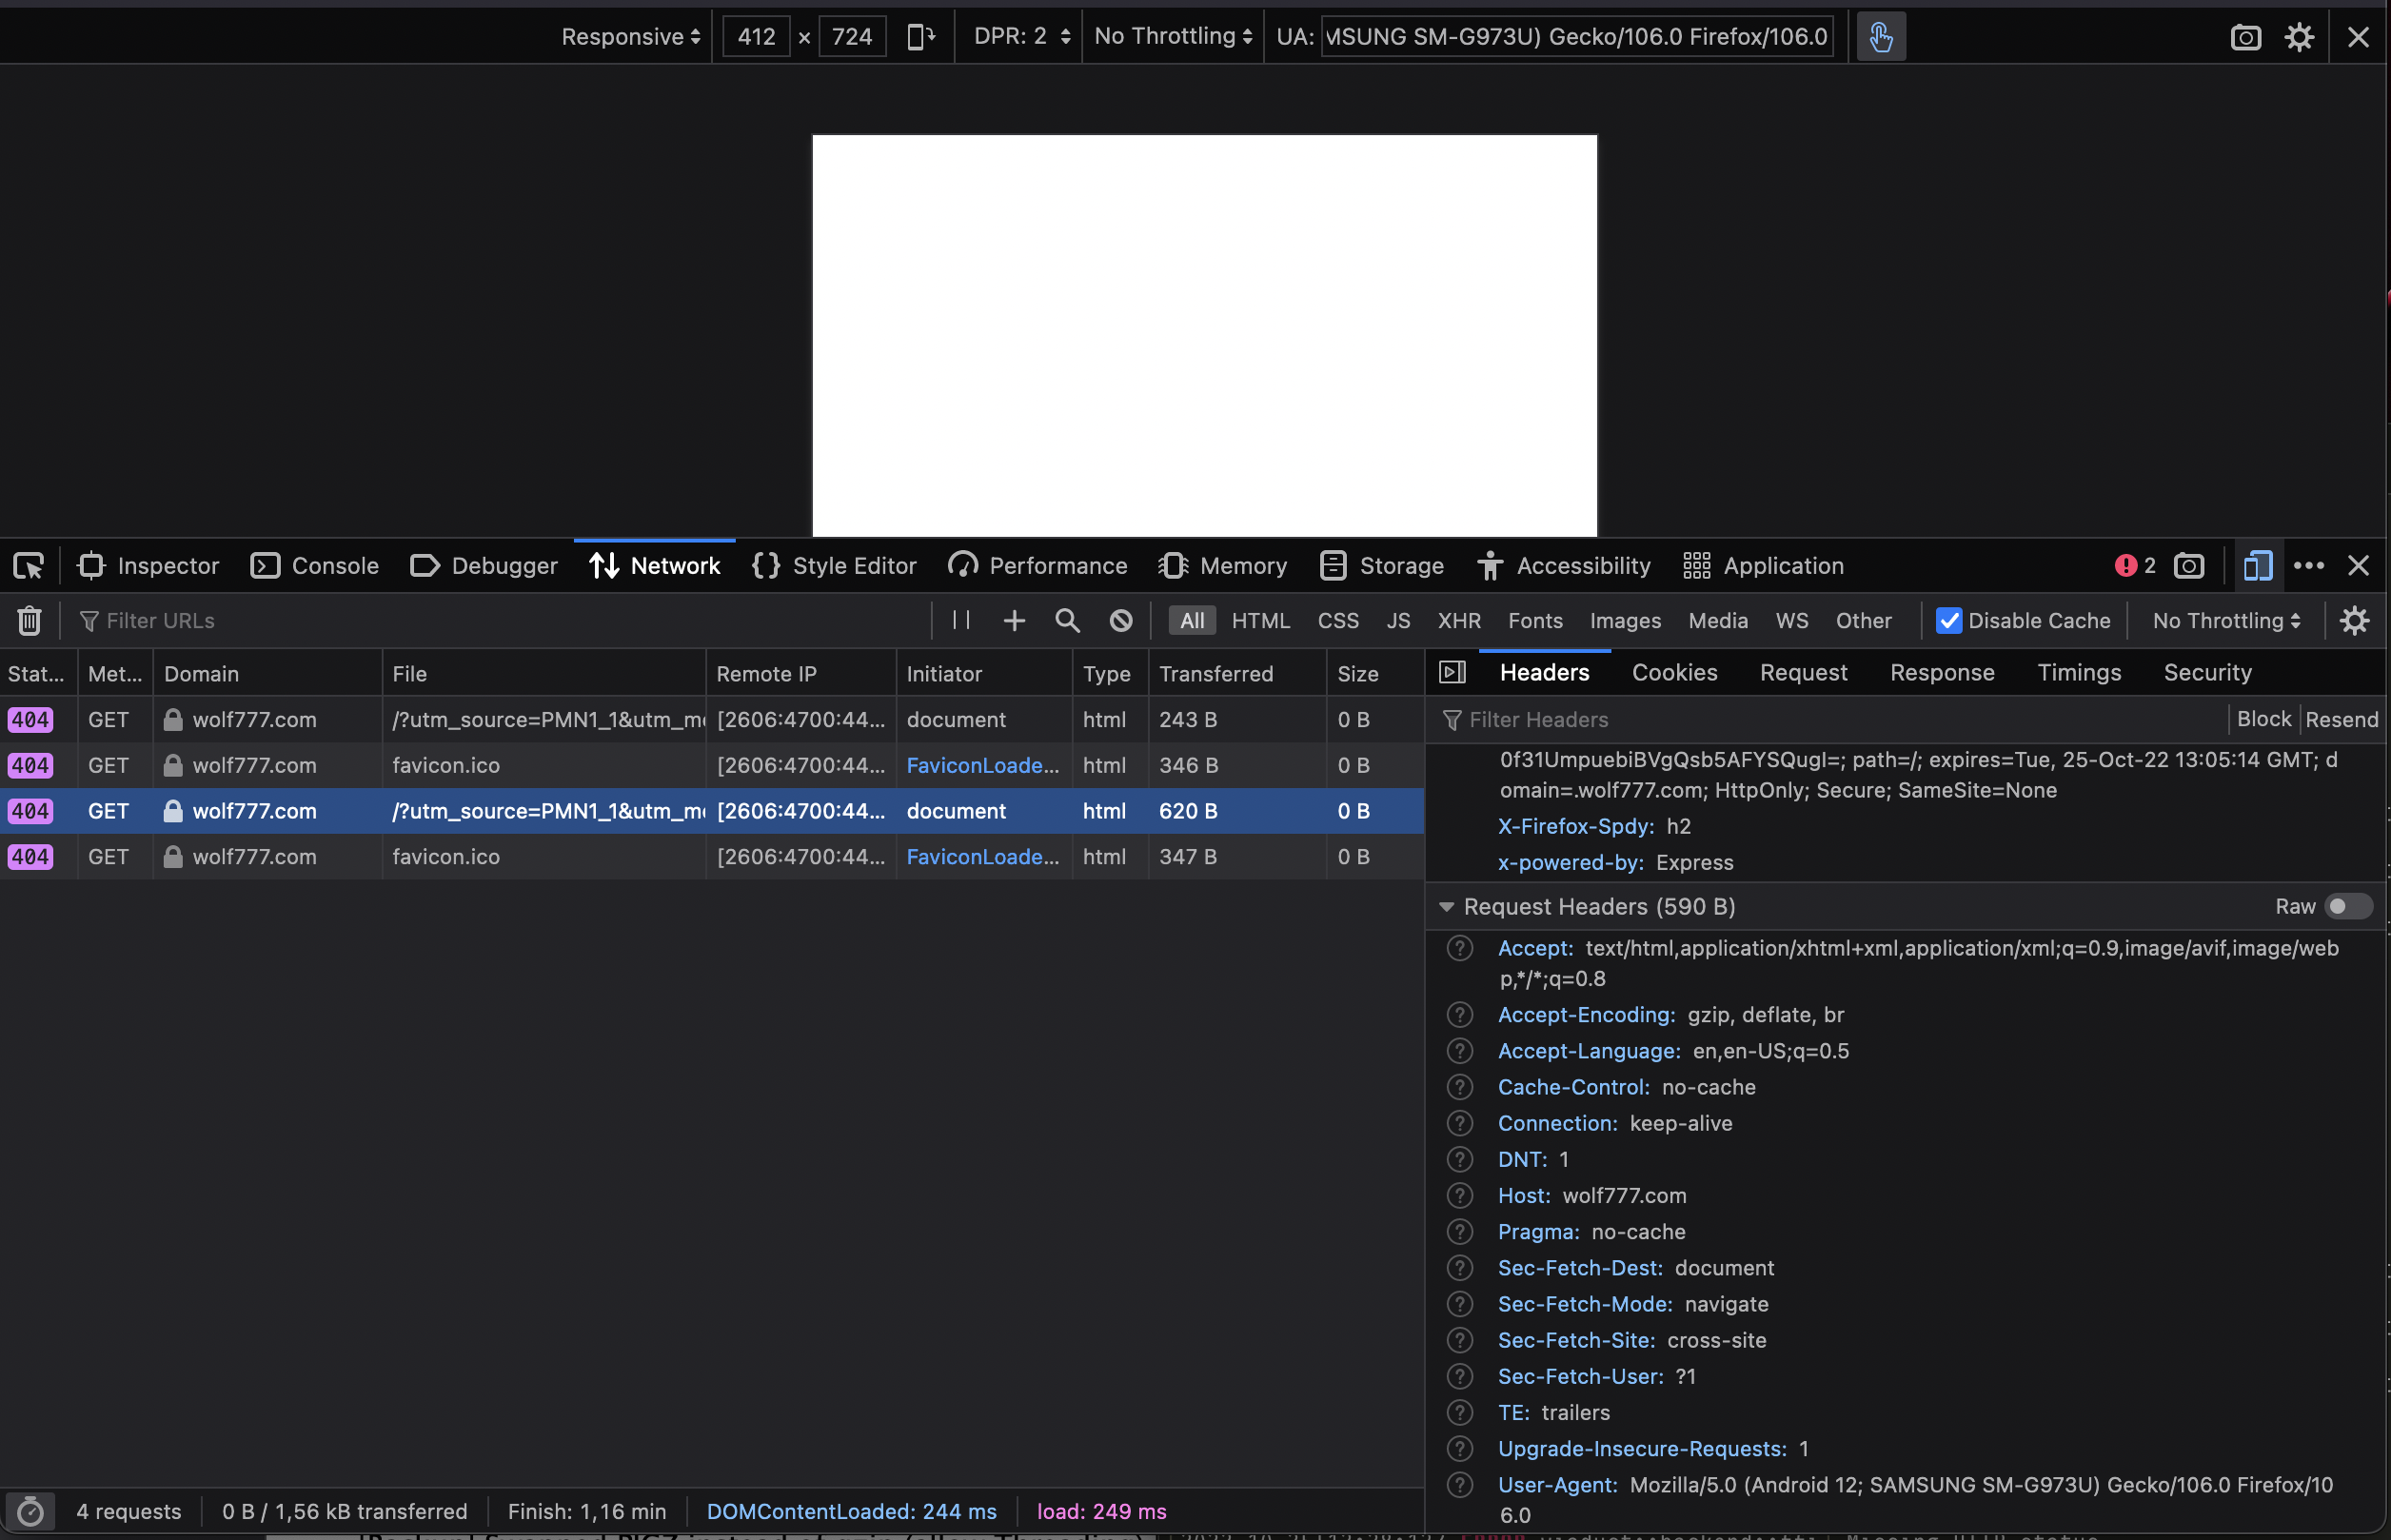Sort by the Transferred column header

(1237, 674)
